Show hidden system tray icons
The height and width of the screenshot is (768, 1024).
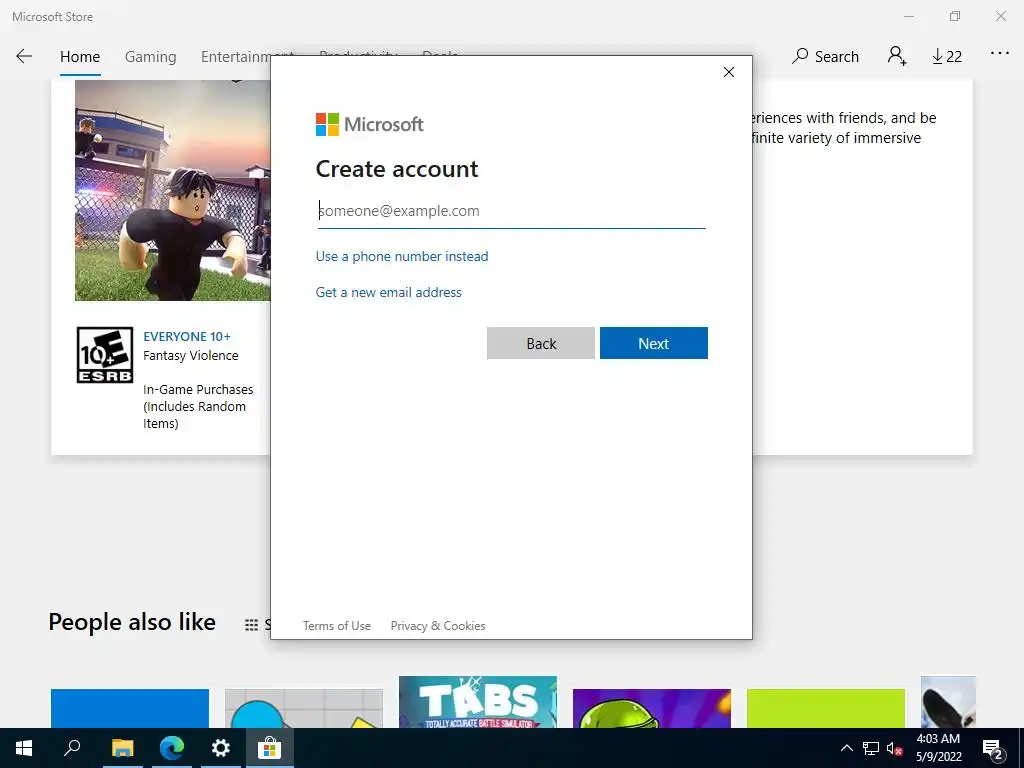pyautogui.click(x=846, y=748)
